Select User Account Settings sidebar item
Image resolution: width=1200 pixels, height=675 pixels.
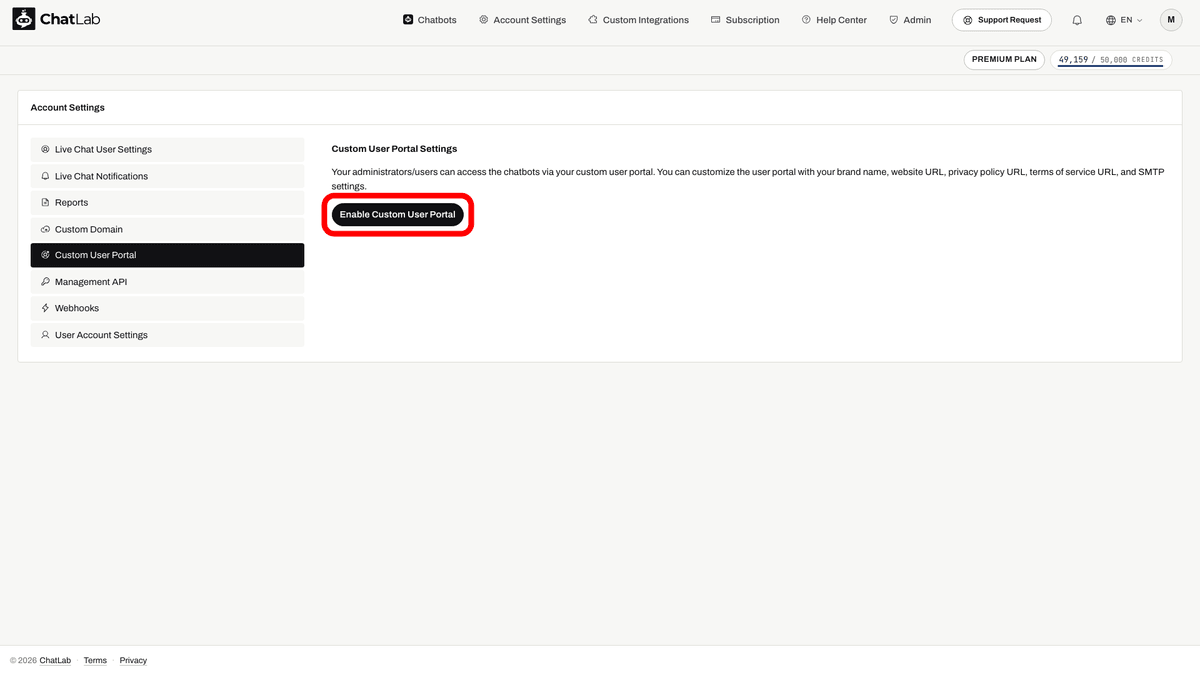(167, 335)
